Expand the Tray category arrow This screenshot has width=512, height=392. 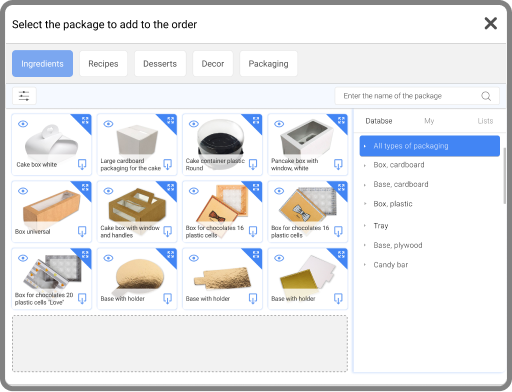pos(365,226)
